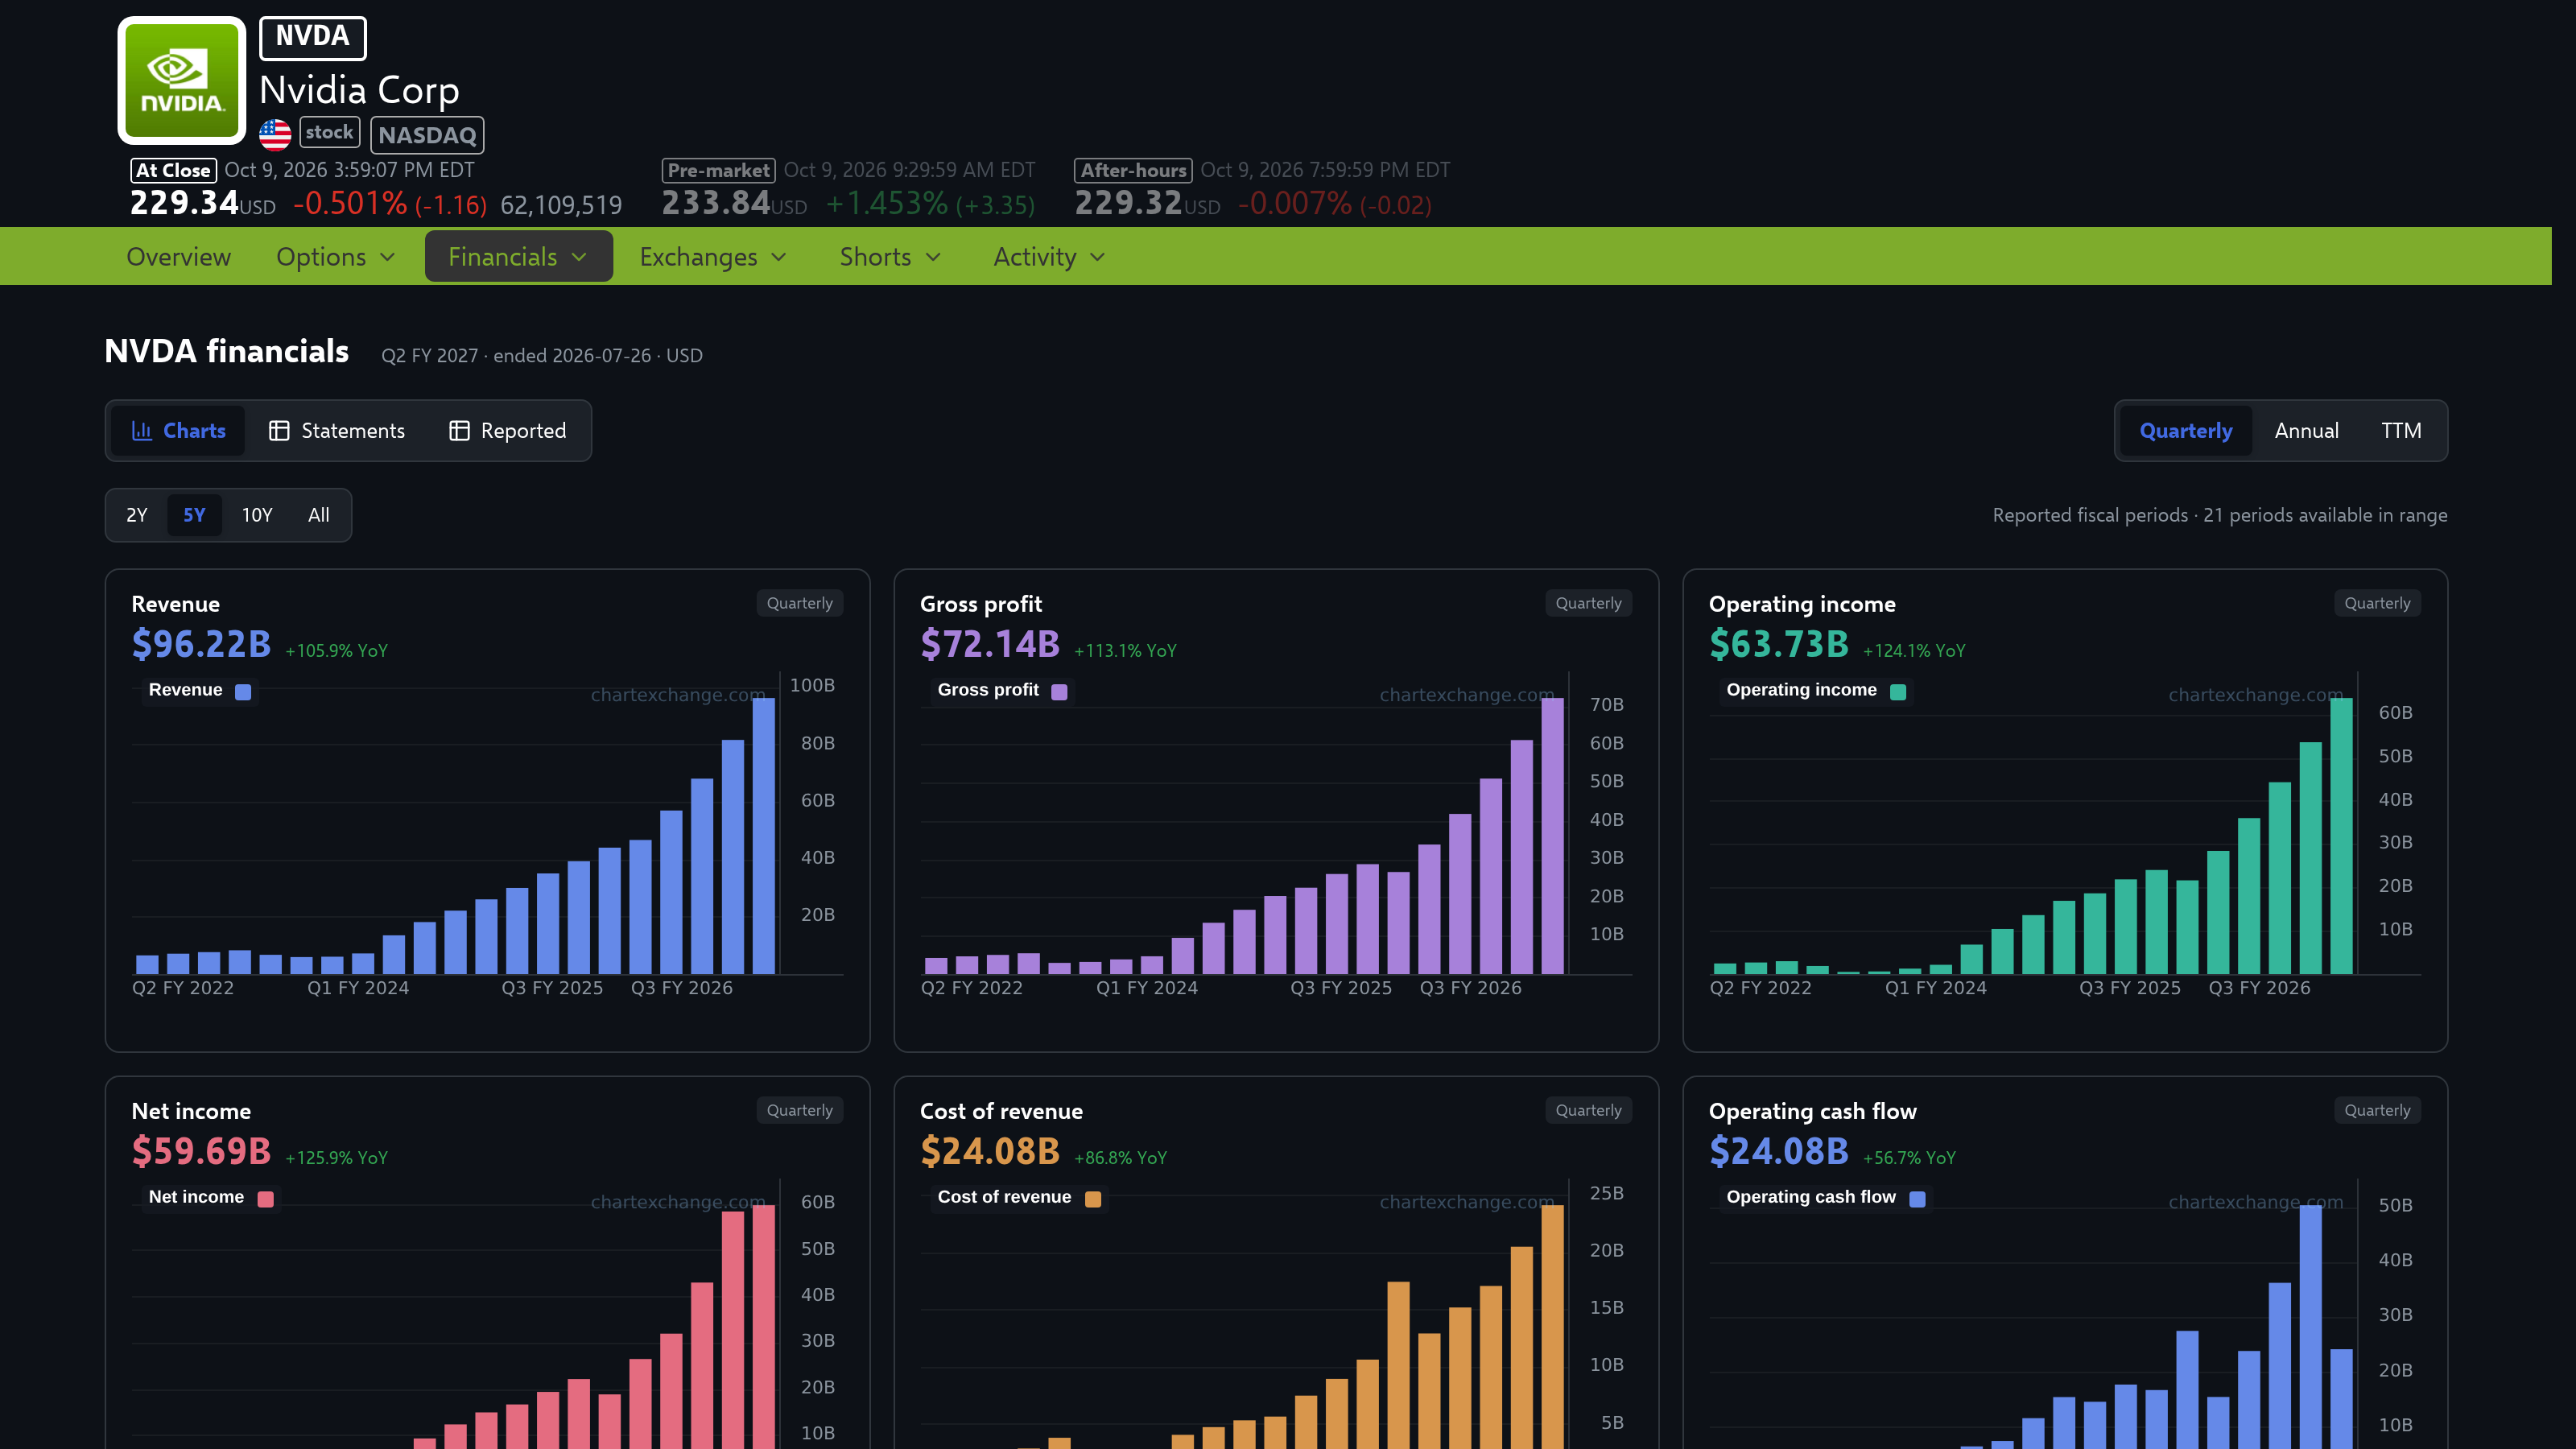Viewport: 2576px width, 1449px height.
Task: Switch to the Reported tab
Action: pyautogui.click(x=508, y=431)
